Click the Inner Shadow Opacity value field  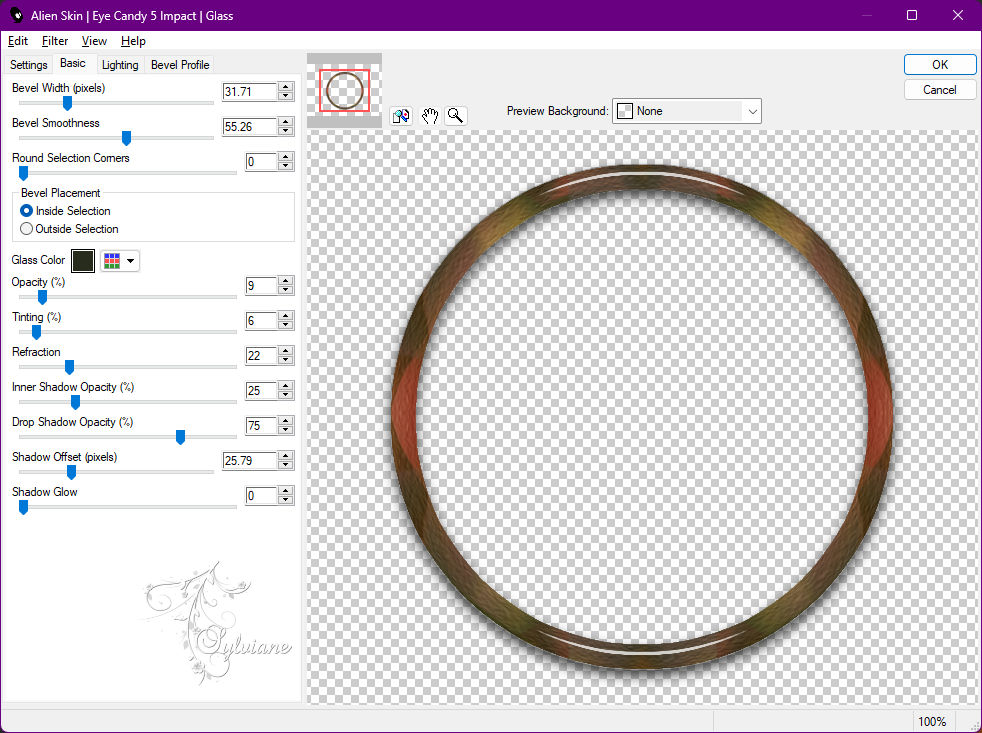pos(261,391)
